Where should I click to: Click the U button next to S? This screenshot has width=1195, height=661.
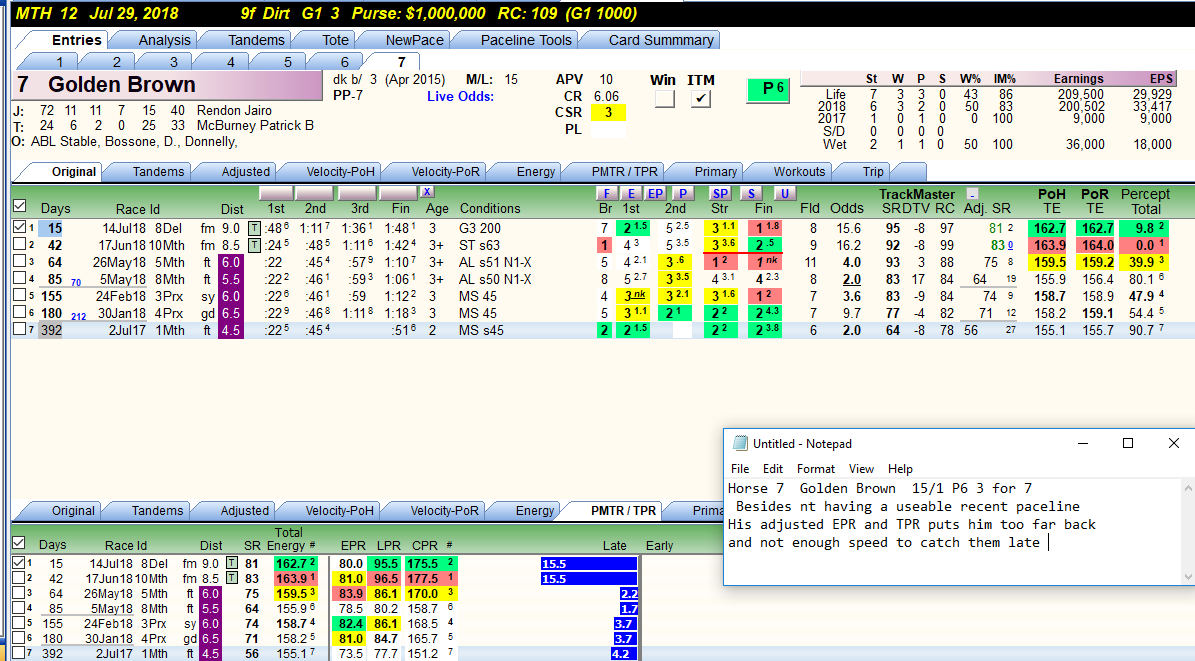[784, 193]
